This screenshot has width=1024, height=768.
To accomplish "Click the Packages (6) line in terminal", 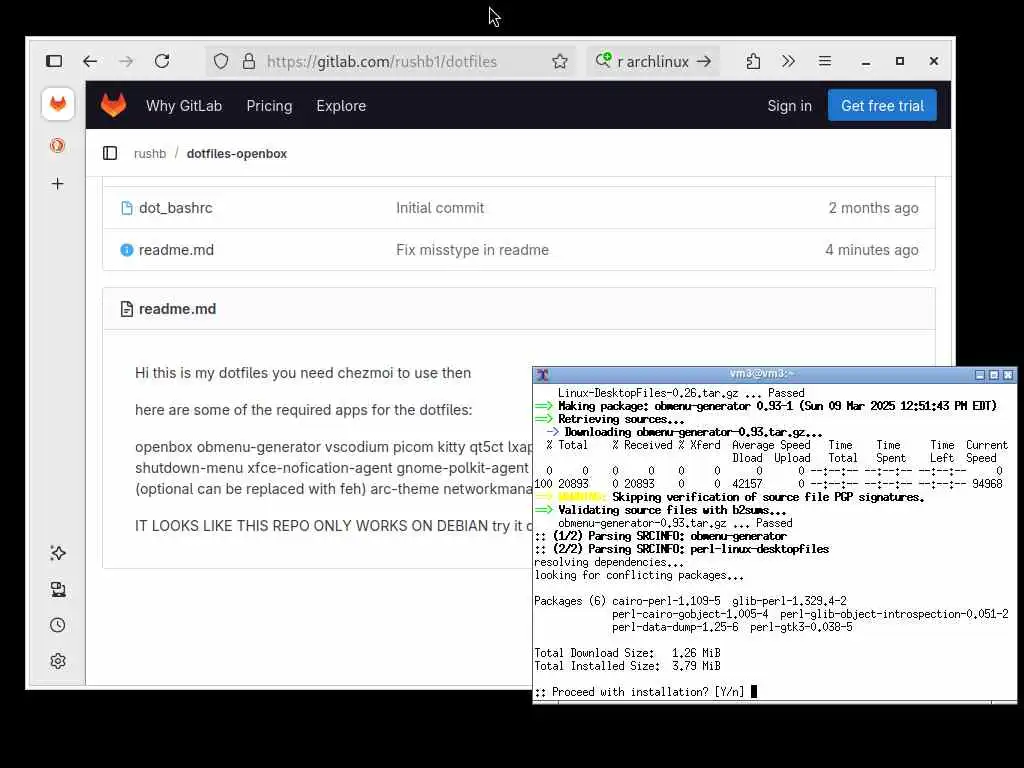I will point(690,600).
